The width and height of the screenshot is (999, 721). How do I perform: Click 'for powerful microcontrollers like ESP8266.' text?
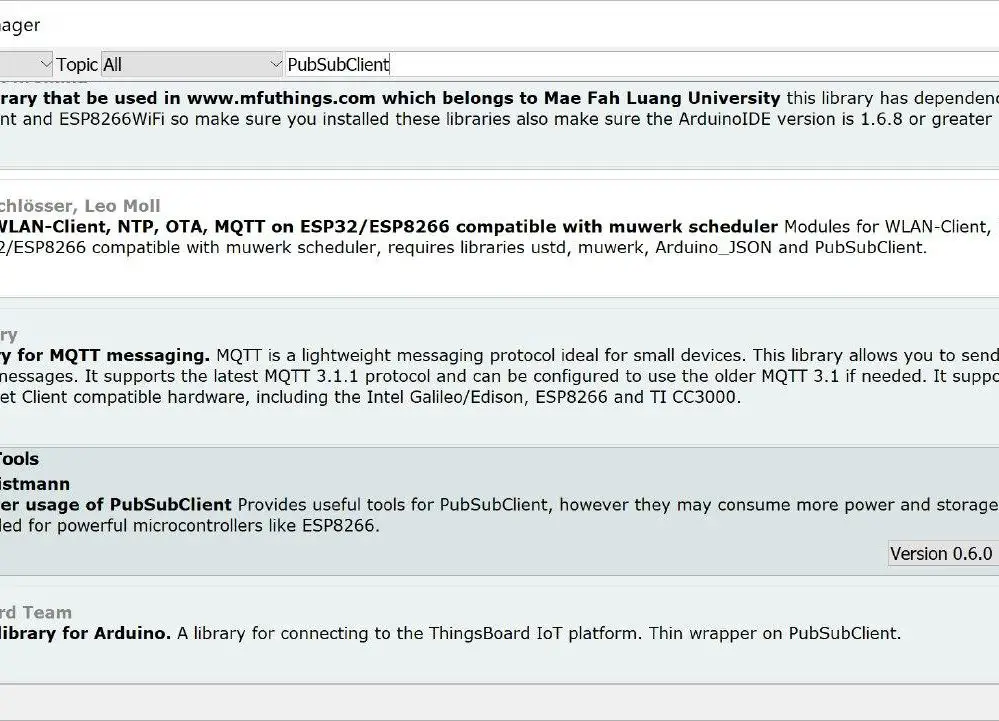point(204,525)
